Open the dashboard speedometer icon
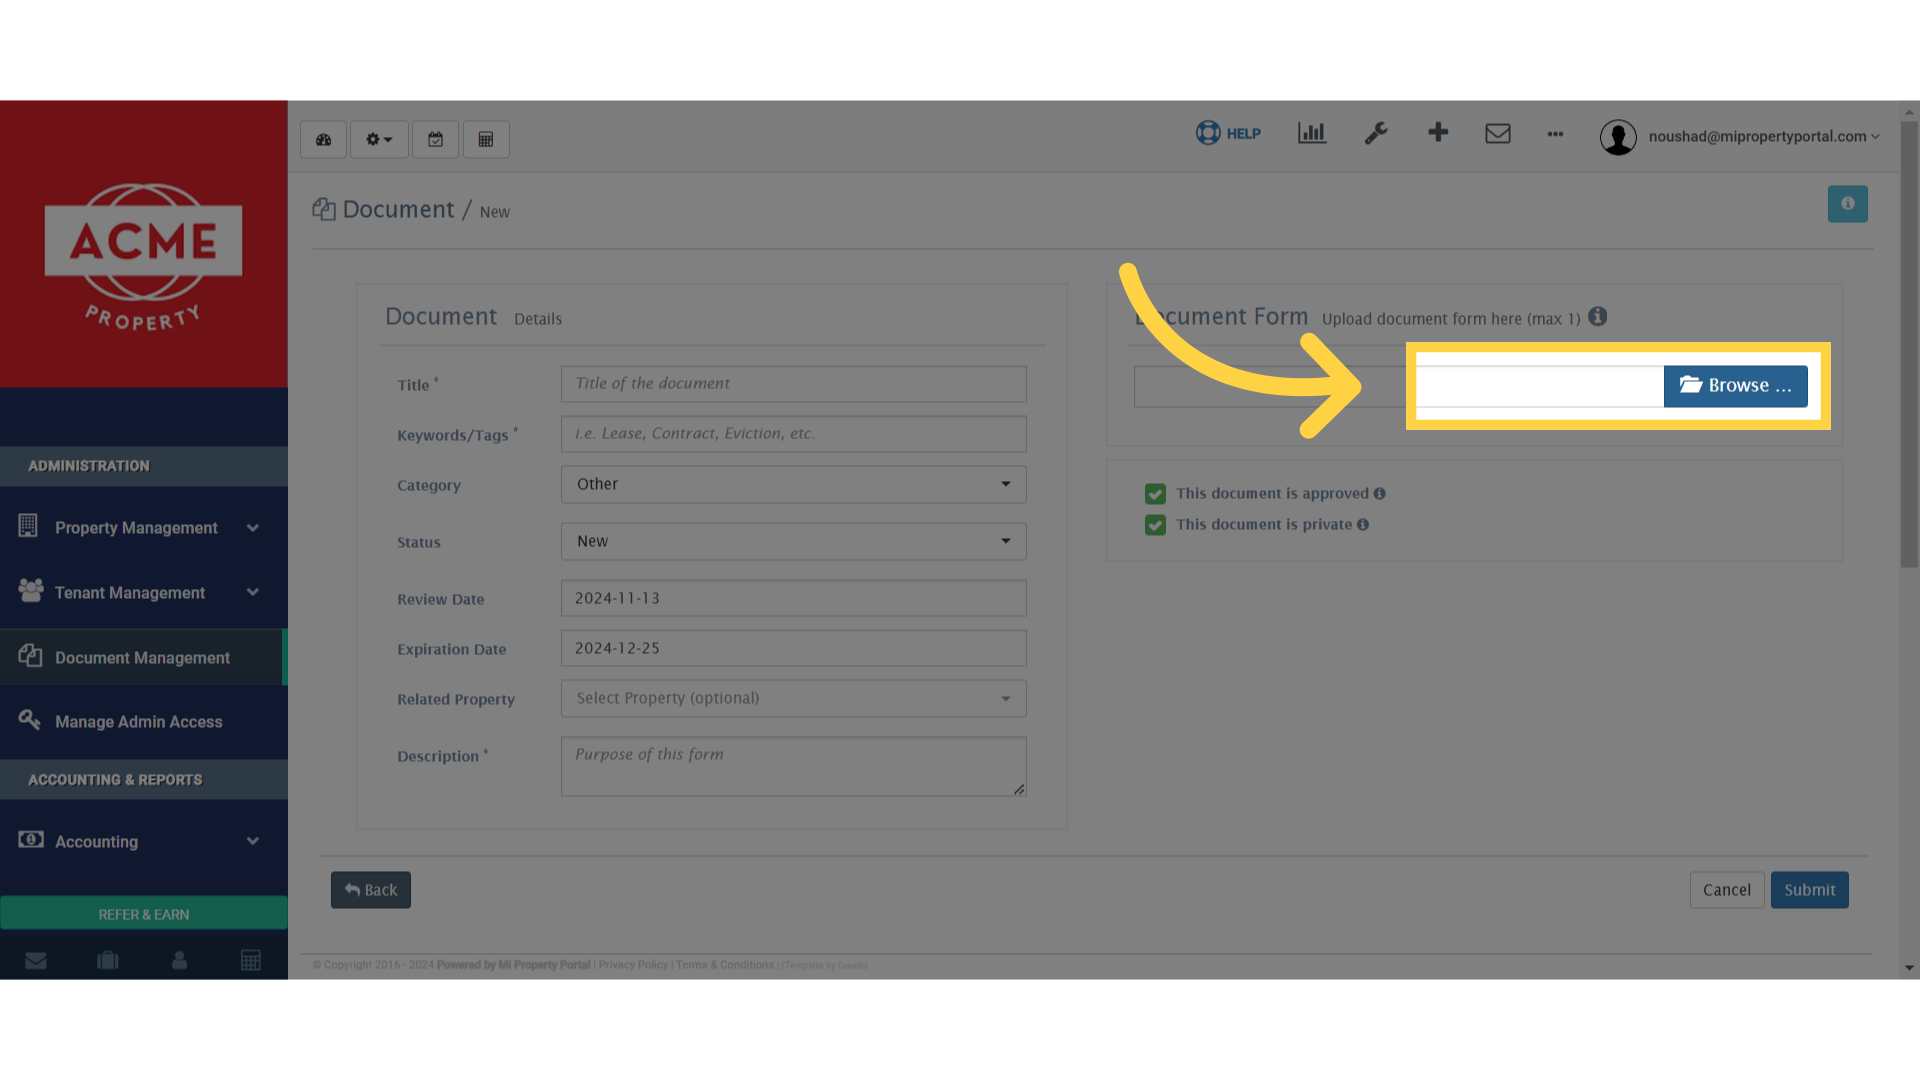The image size is (1920, 1080). coord(323,140)
